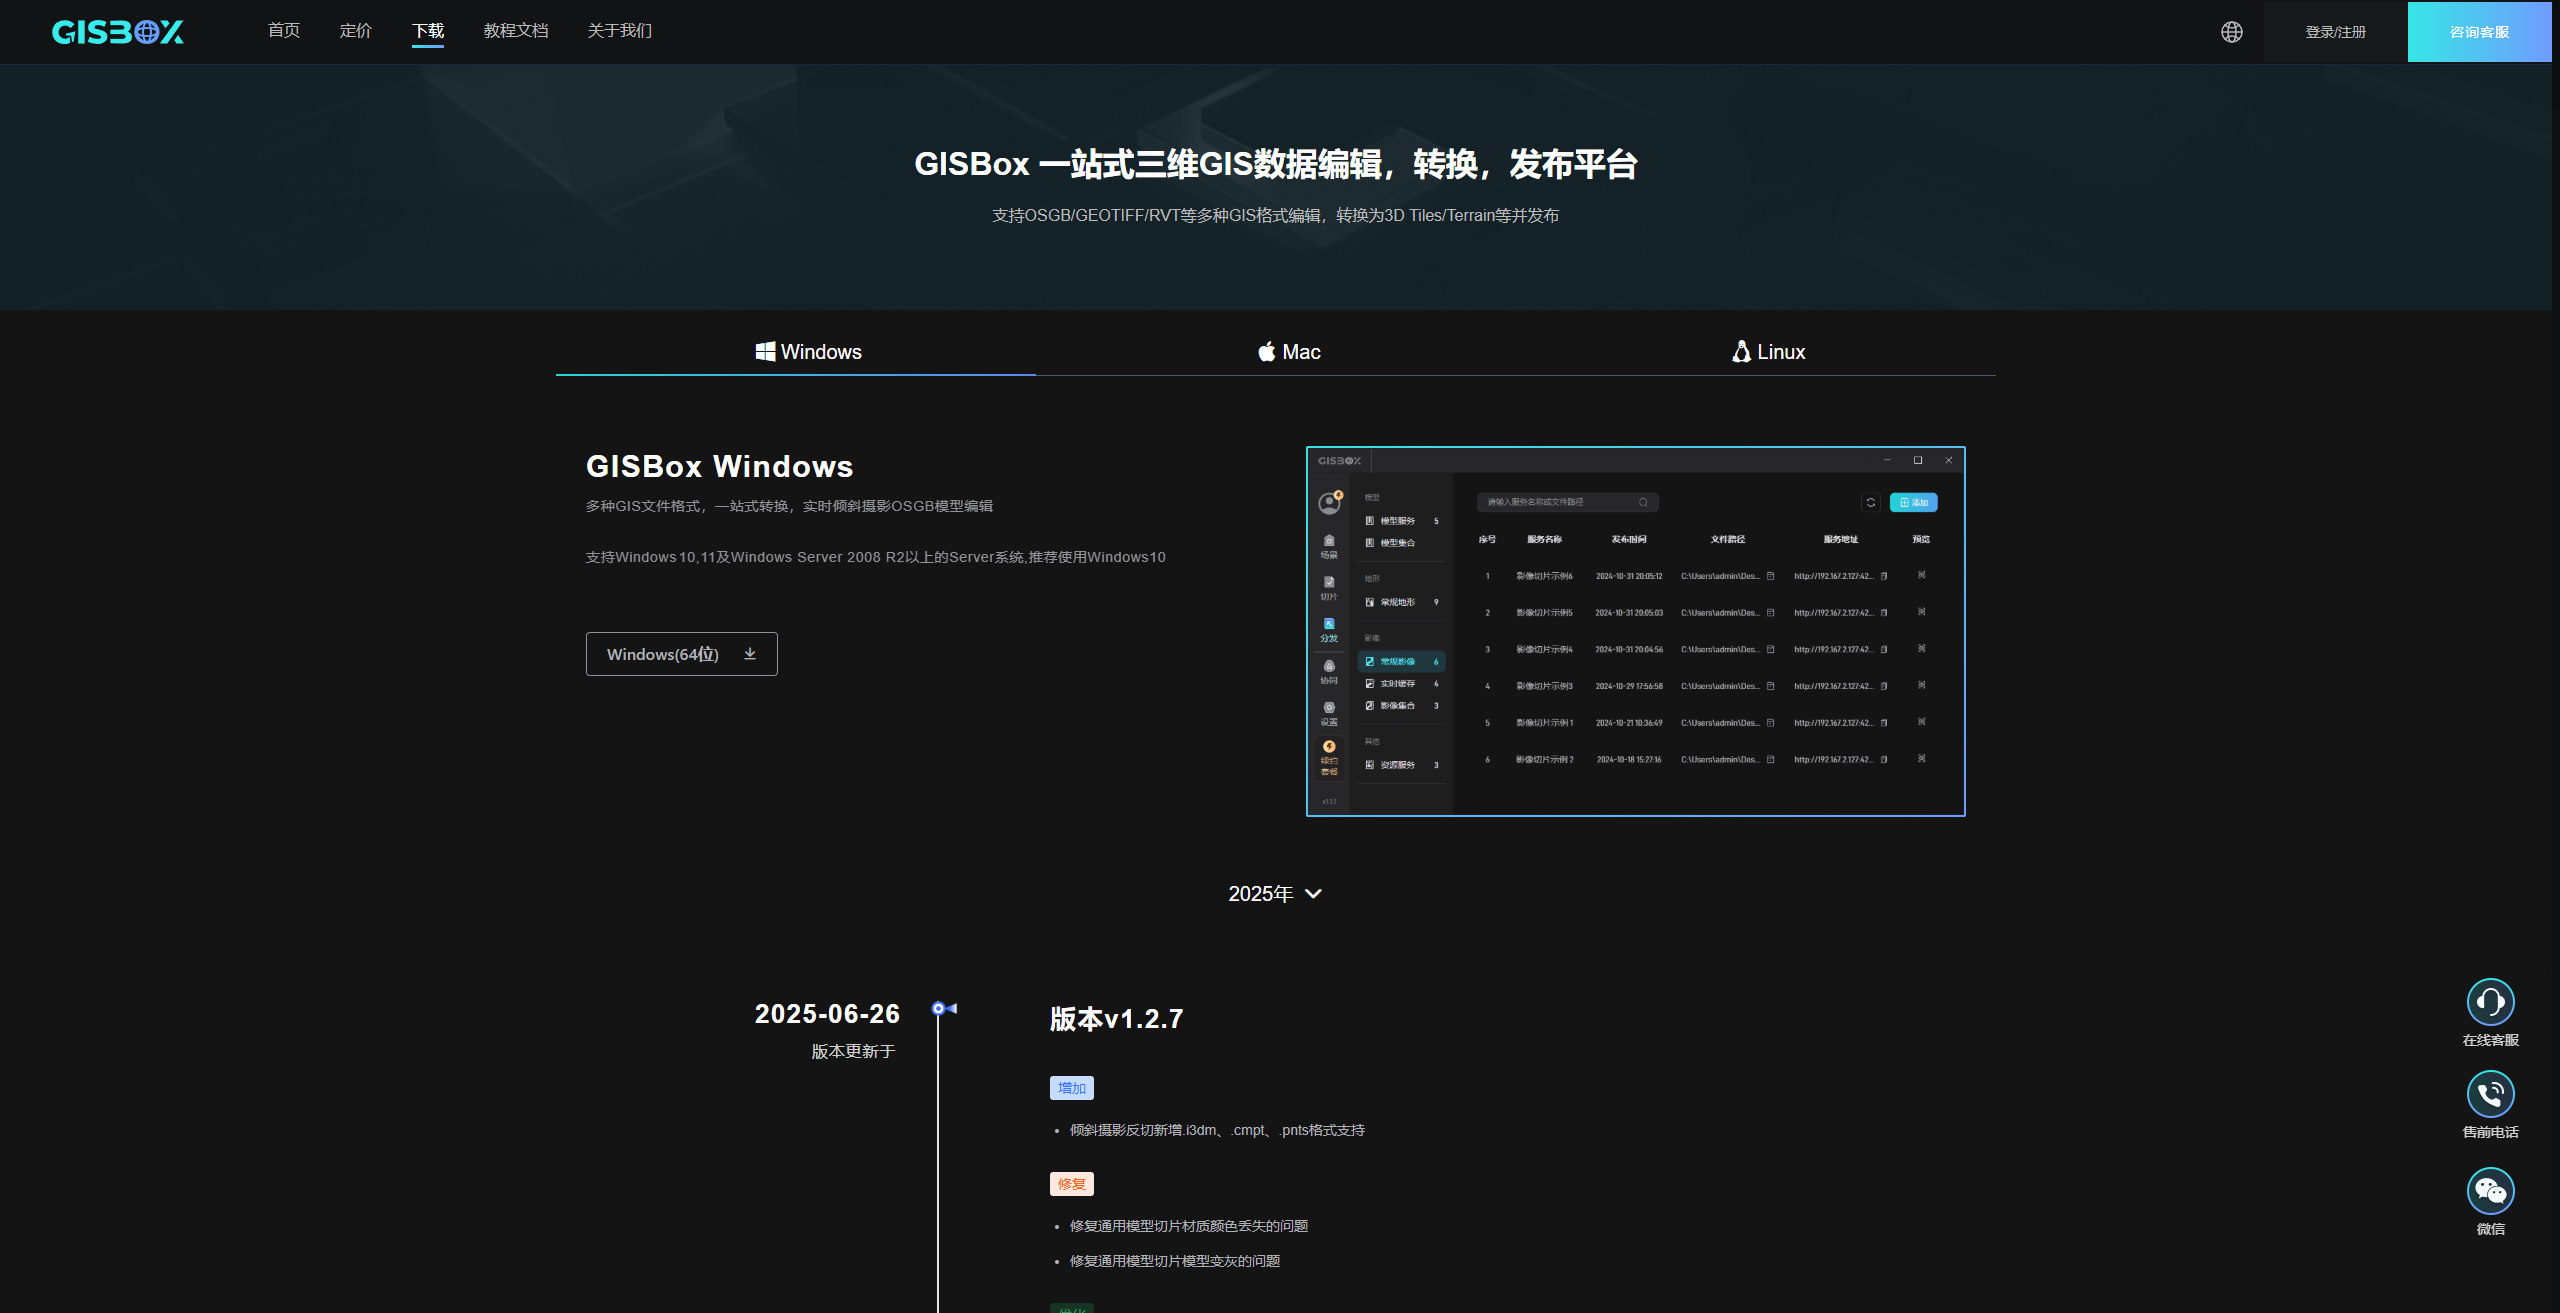
Task: Open the 微信 WeChat icon
Action: [x=2490, y=1190]
